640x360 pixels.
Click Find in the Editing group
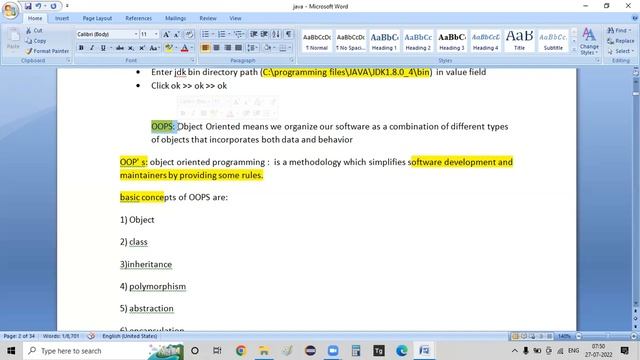pos(619,31)
